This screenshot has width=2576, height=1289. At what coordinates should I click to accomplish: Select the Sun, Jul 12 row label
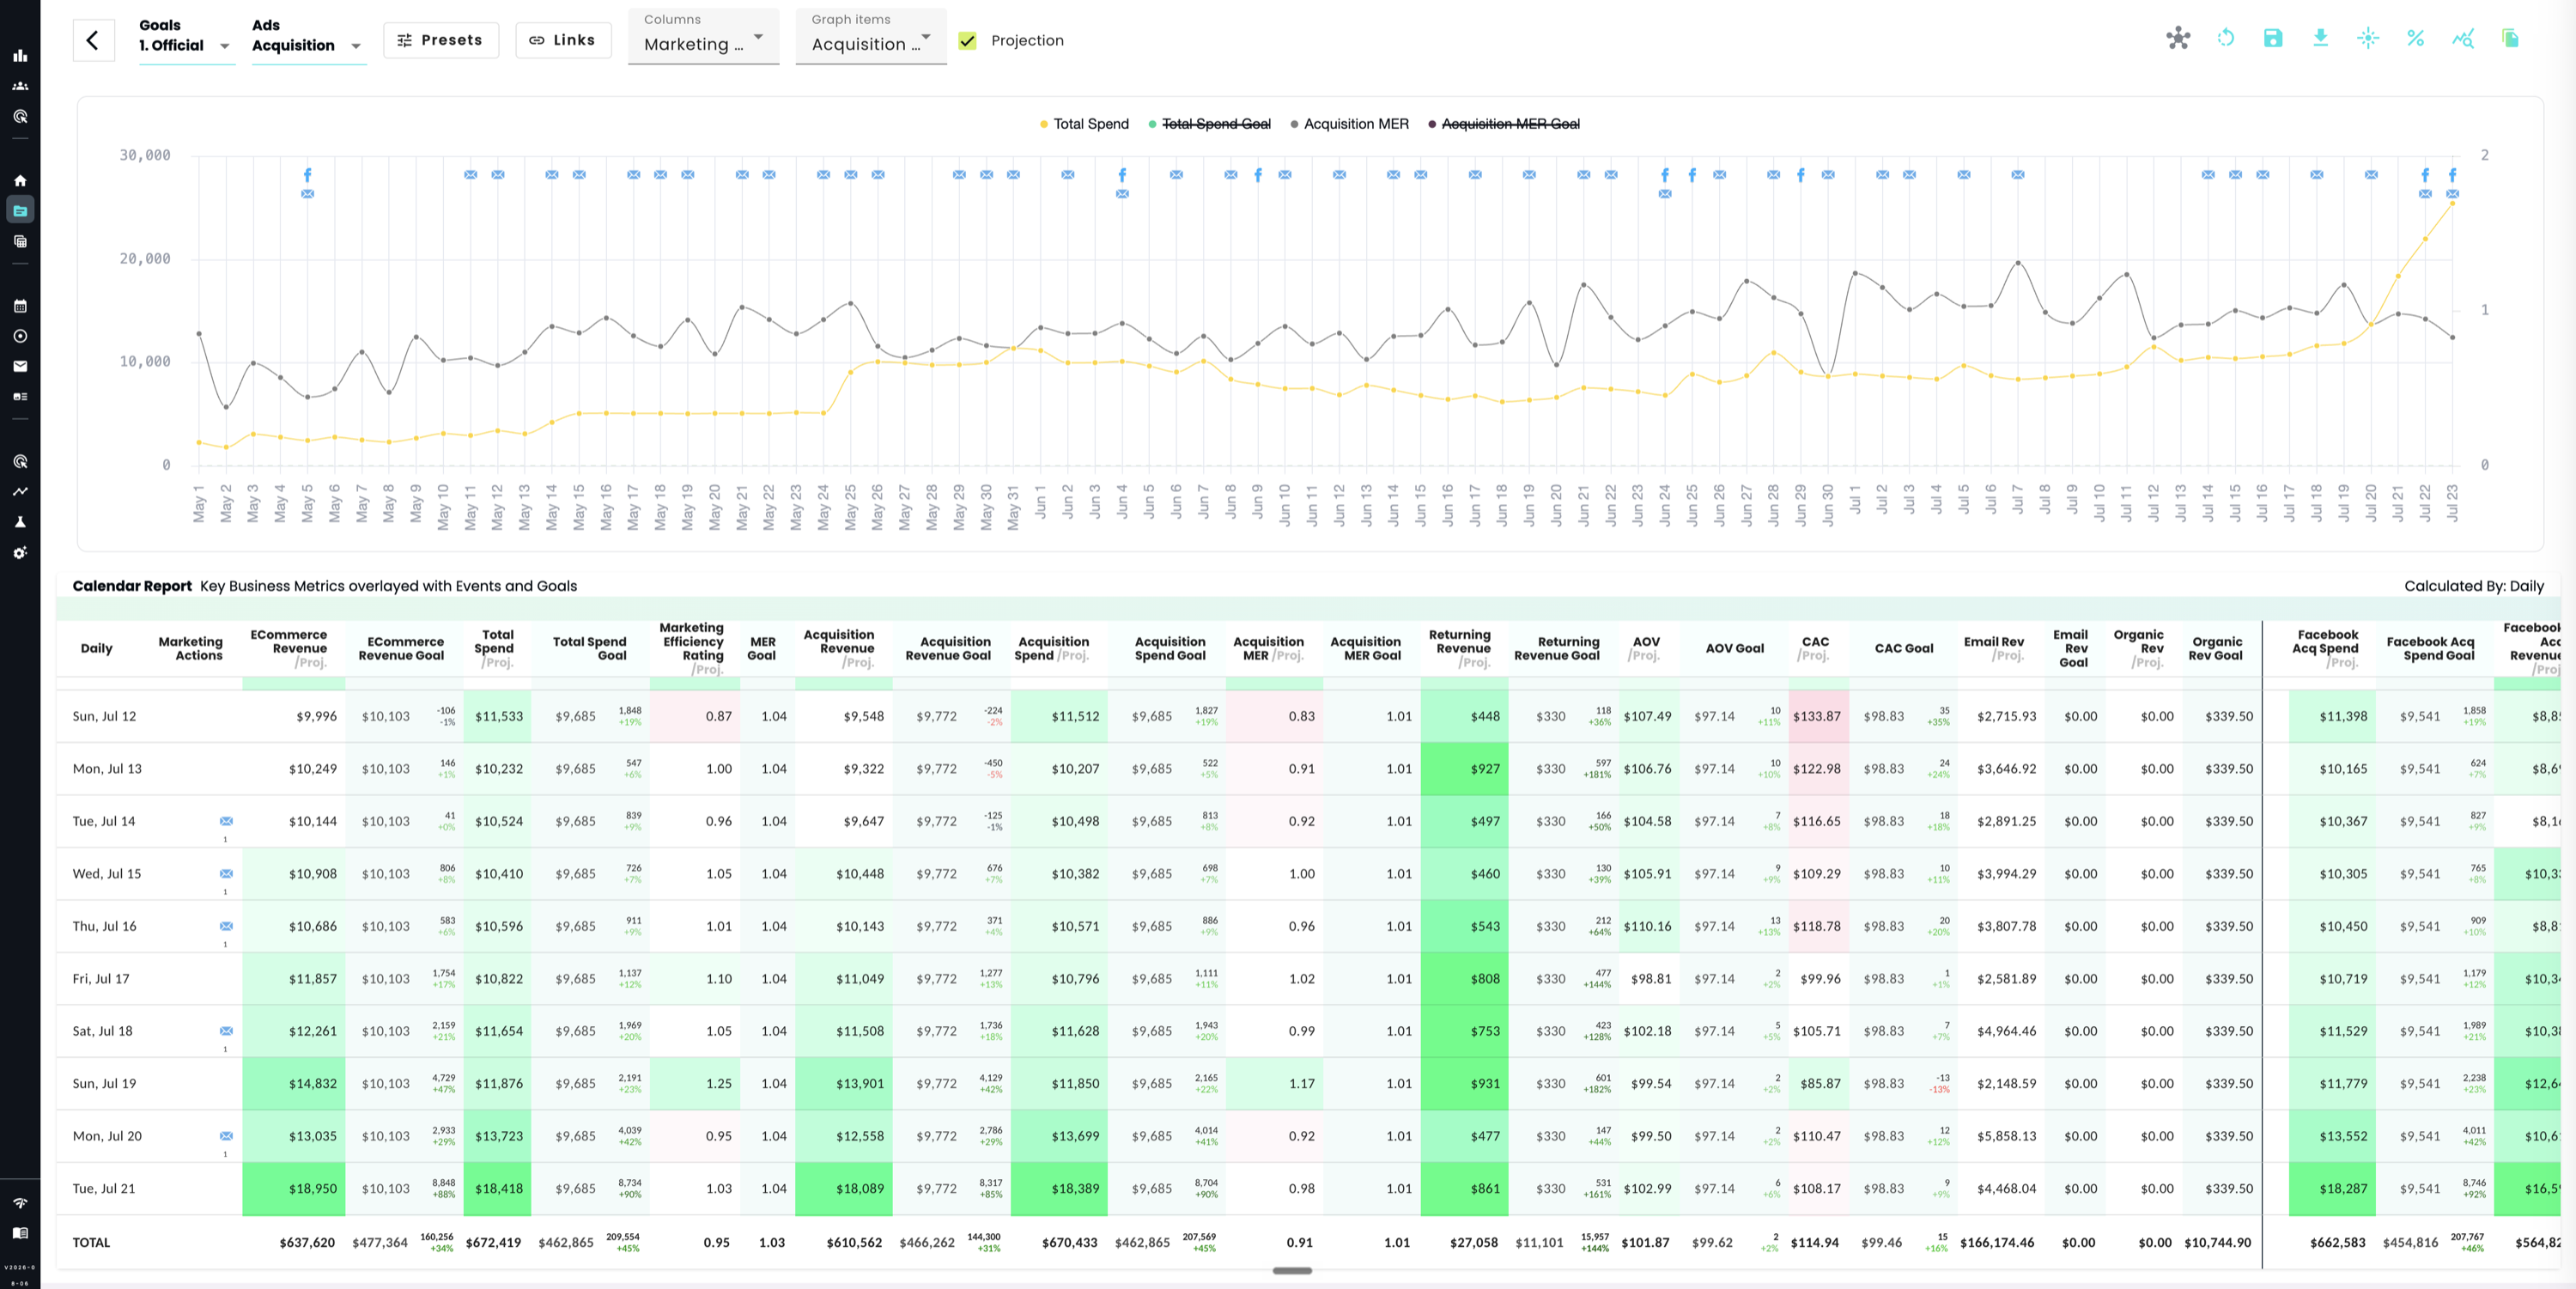click(x=104, y=717)
